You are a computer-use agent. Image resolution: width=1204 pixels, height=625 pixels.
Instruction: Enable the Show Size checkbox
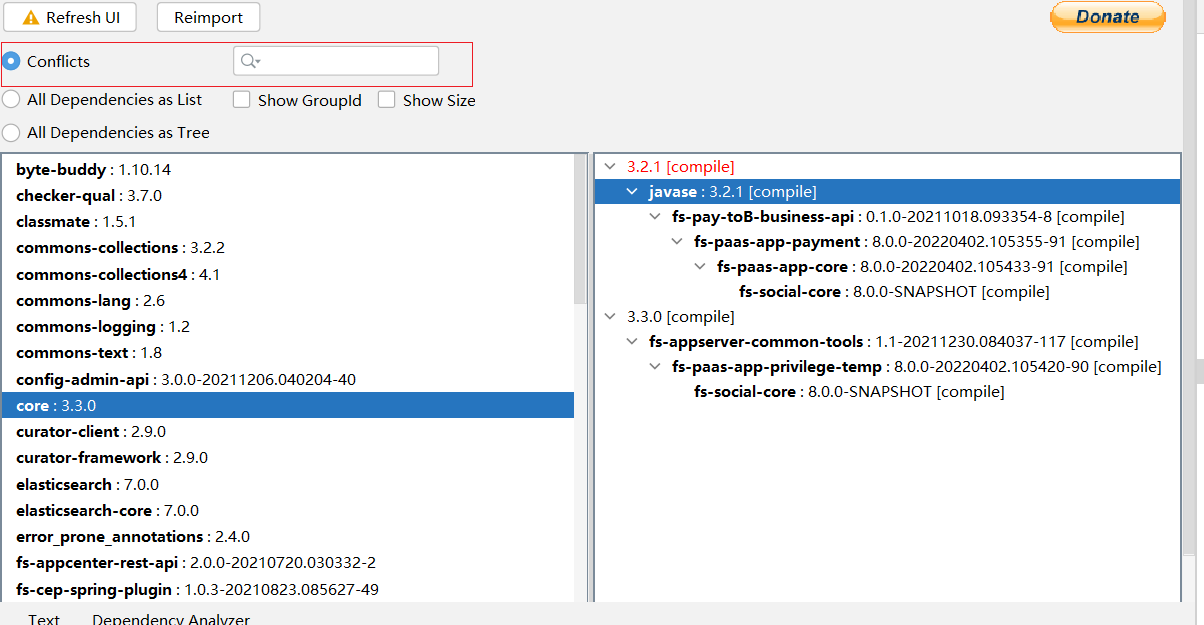click(386, 100)
